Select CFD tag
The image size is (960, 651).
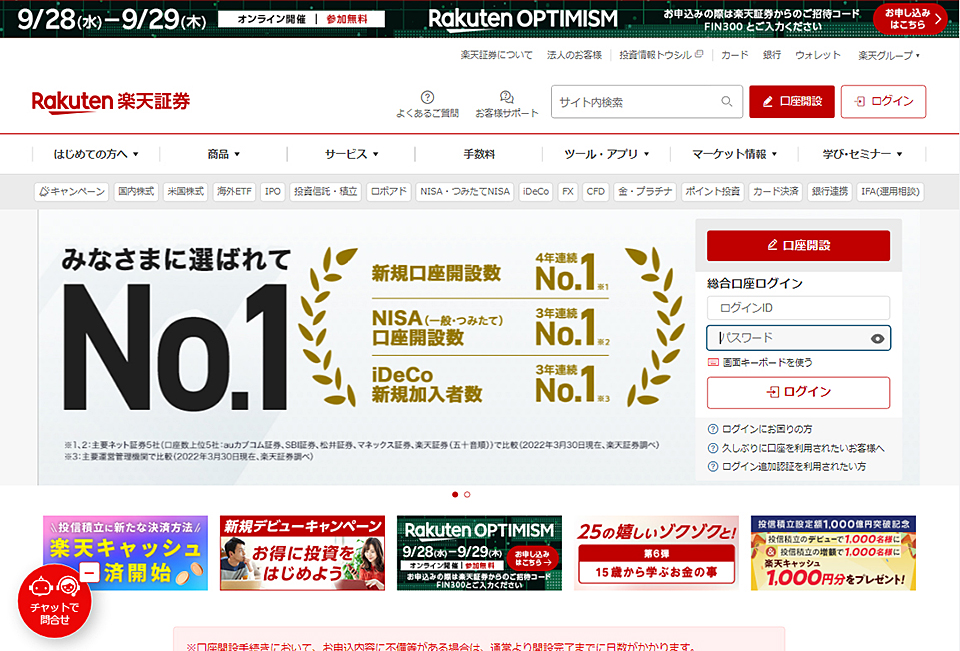click(595, 192)
